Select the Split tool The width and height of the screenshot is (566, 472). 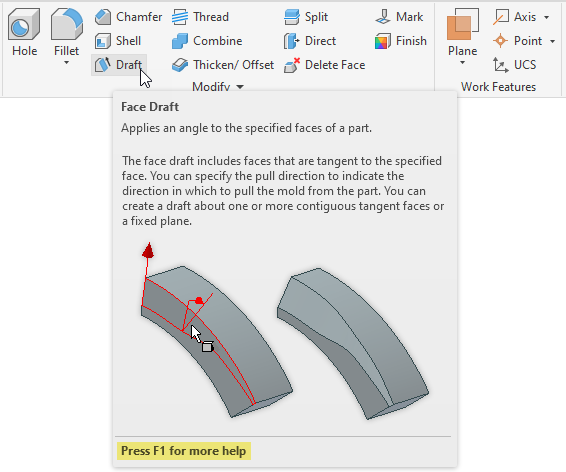click(306, 17)
